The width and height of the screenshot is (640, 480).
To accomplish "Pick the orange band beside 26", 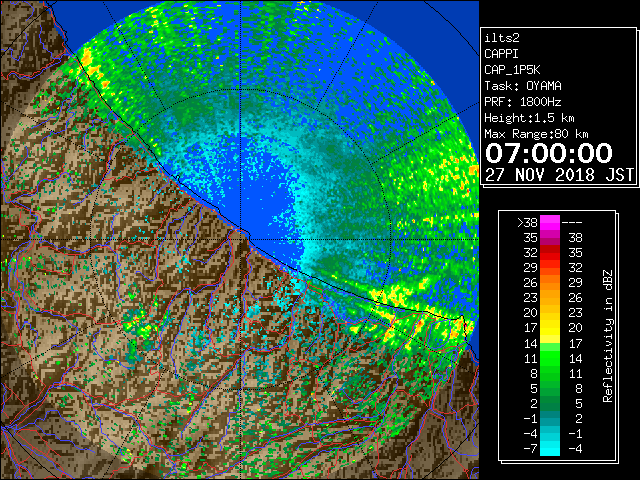I will coord(550,283).
